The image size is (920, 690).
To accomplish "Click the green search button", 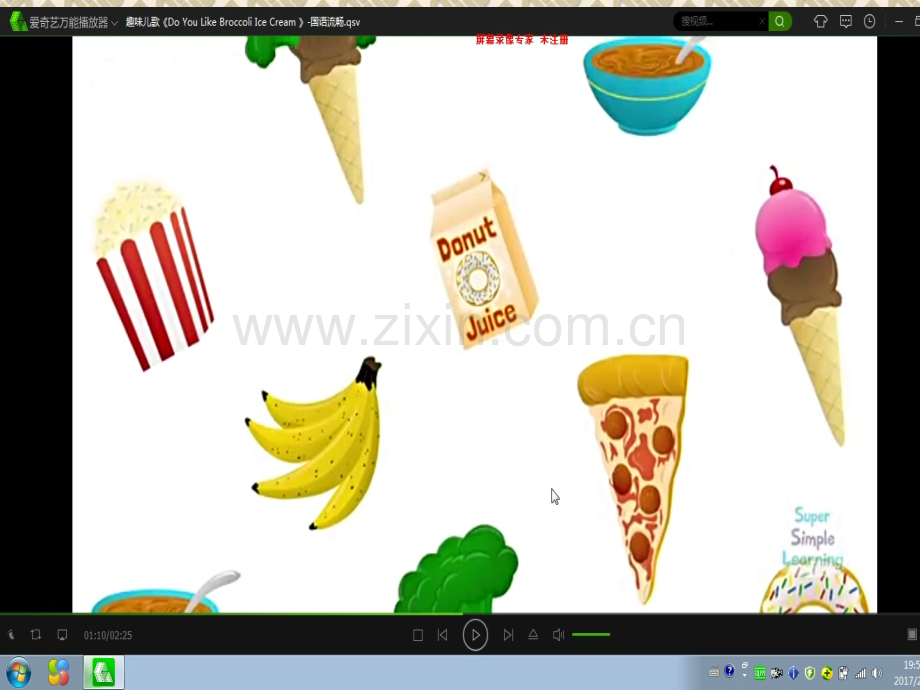I will point(781,21).
